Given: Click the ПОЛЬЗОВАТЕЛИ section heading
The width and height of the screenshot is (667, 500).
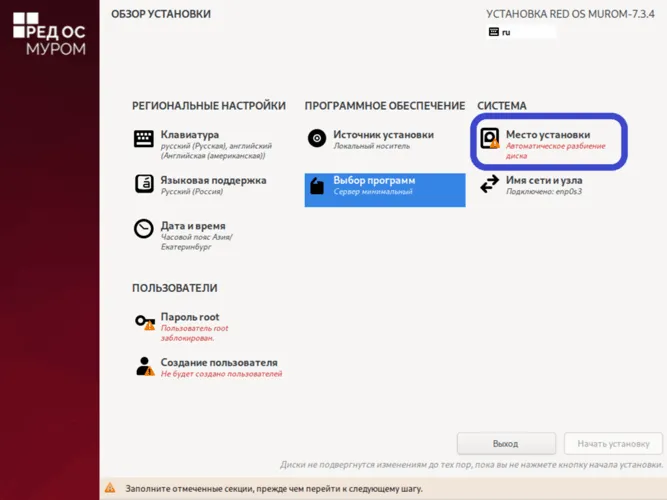Looking at the screenshot, I should pyautogui.click(x=175, y=288).
